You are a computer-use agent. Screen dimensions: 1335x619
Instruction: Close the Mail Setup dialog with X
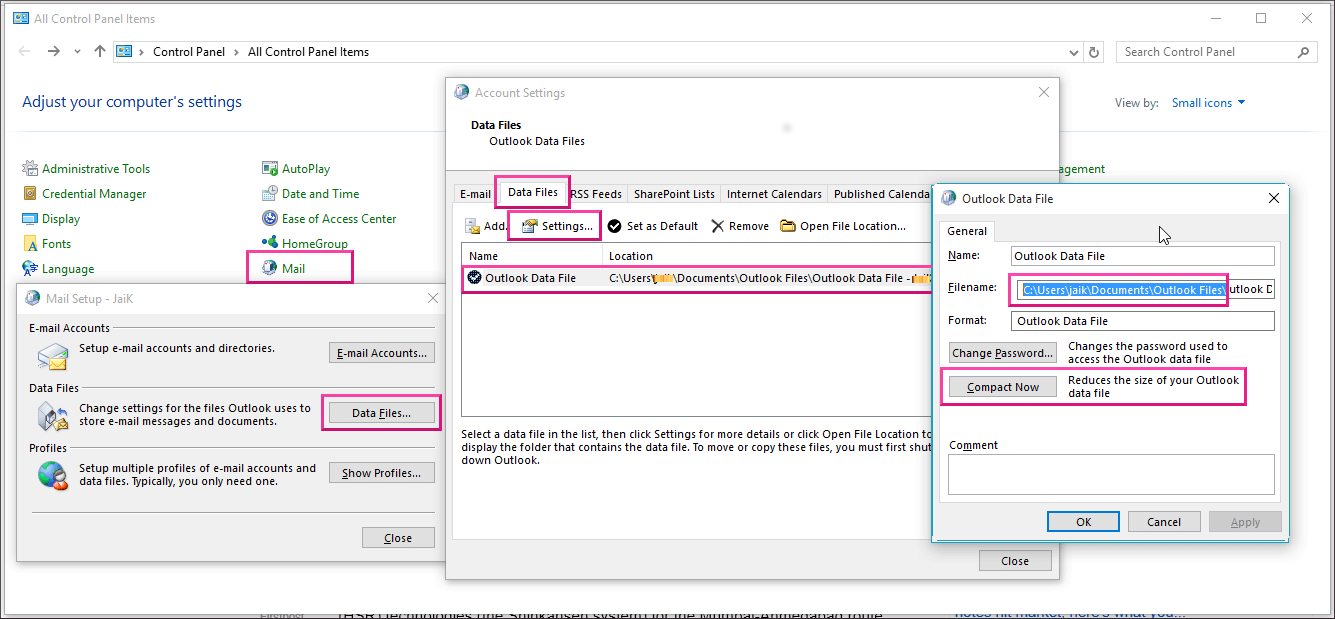coord(433,298)
